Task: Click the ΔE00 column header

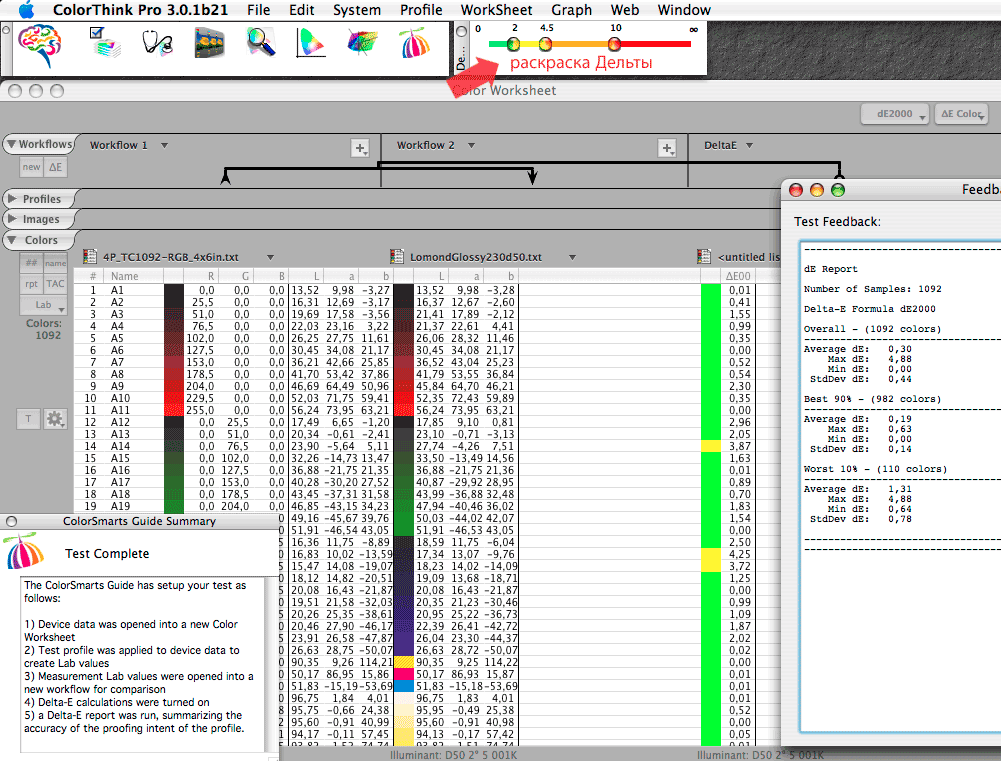Action: [x=738, y=276]
